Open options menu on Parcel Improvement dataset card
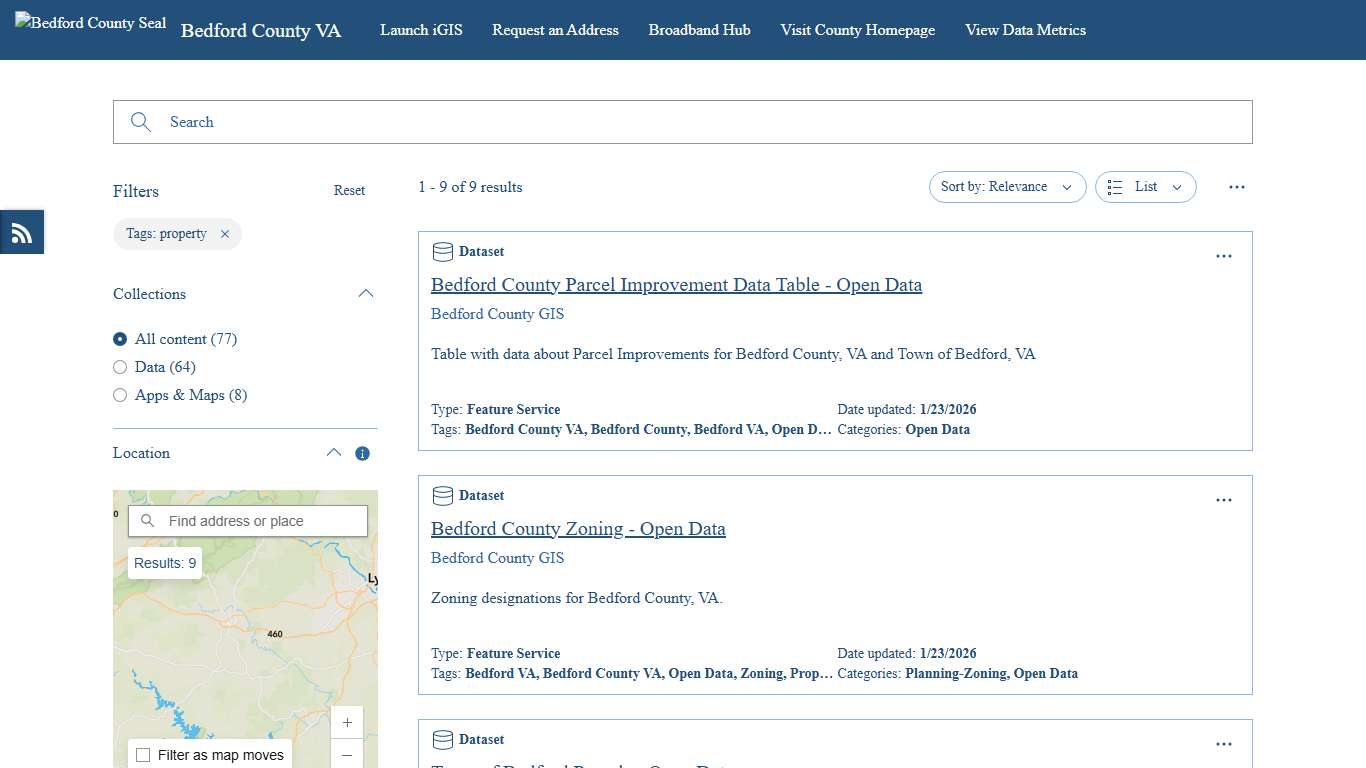Screen dimensions: 1366x768 1224,256
